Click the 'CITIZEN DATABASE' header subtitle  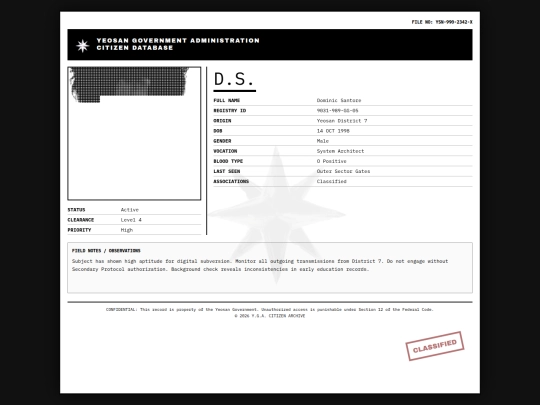point(135,48)
